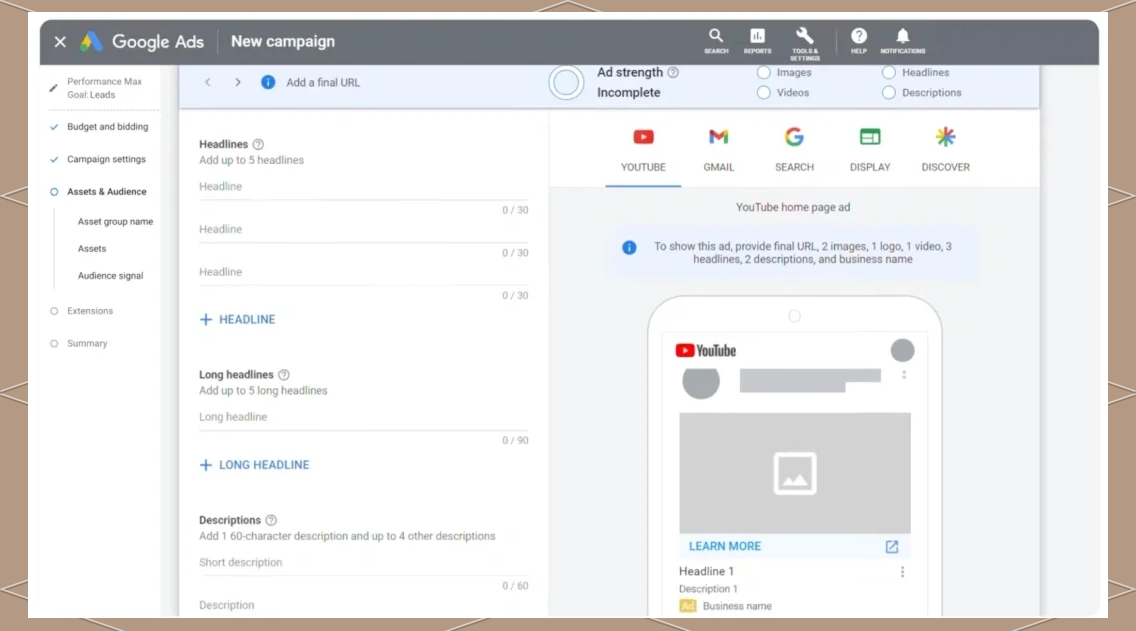Switch to the YouTube preview tab
Screen dimensions: 1136x631
(643, 151)
